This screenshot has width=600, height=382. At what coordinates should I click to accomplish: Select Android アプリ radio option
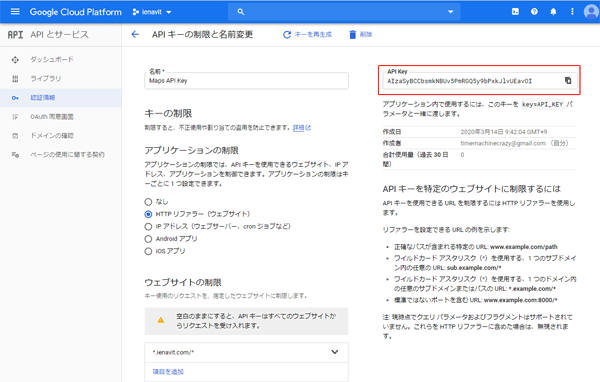point(148,239)
